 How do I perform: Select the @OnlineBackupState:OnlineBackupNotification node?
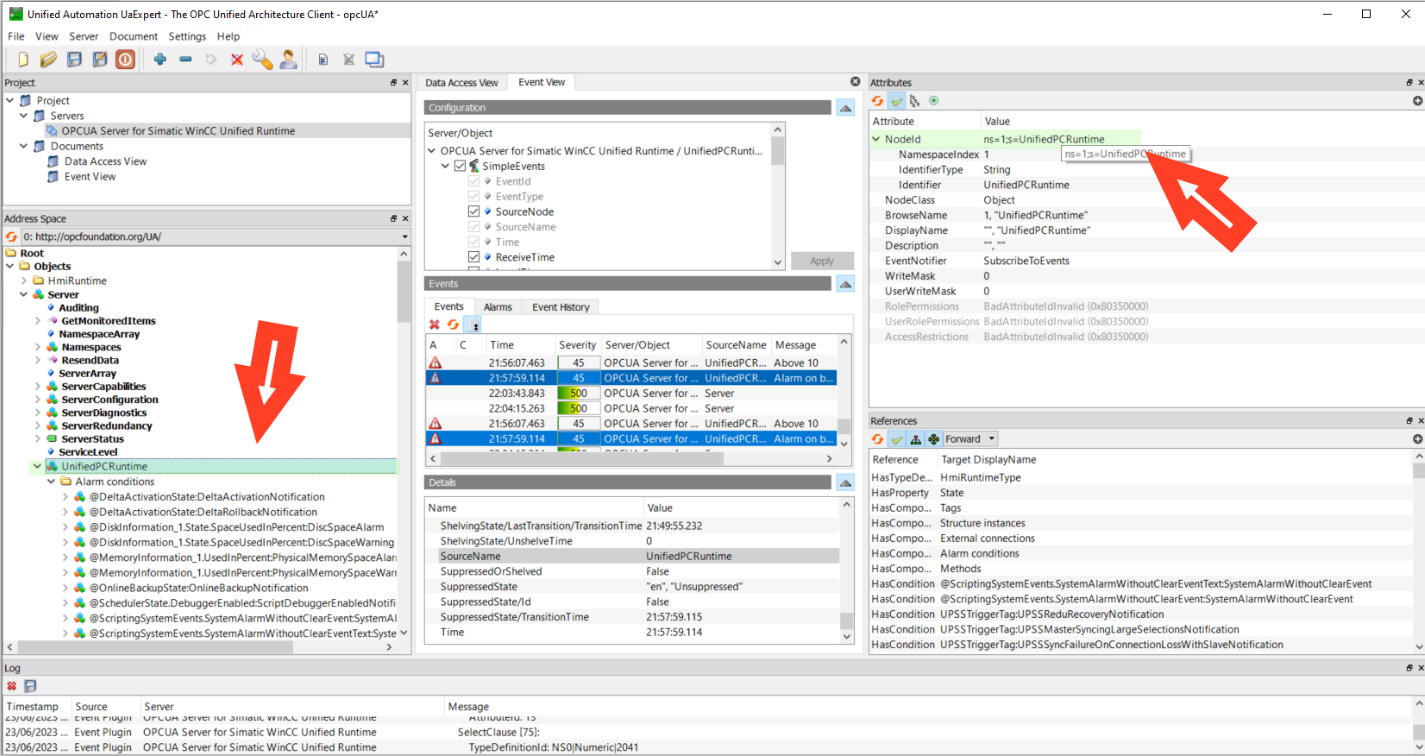point(199,588)
